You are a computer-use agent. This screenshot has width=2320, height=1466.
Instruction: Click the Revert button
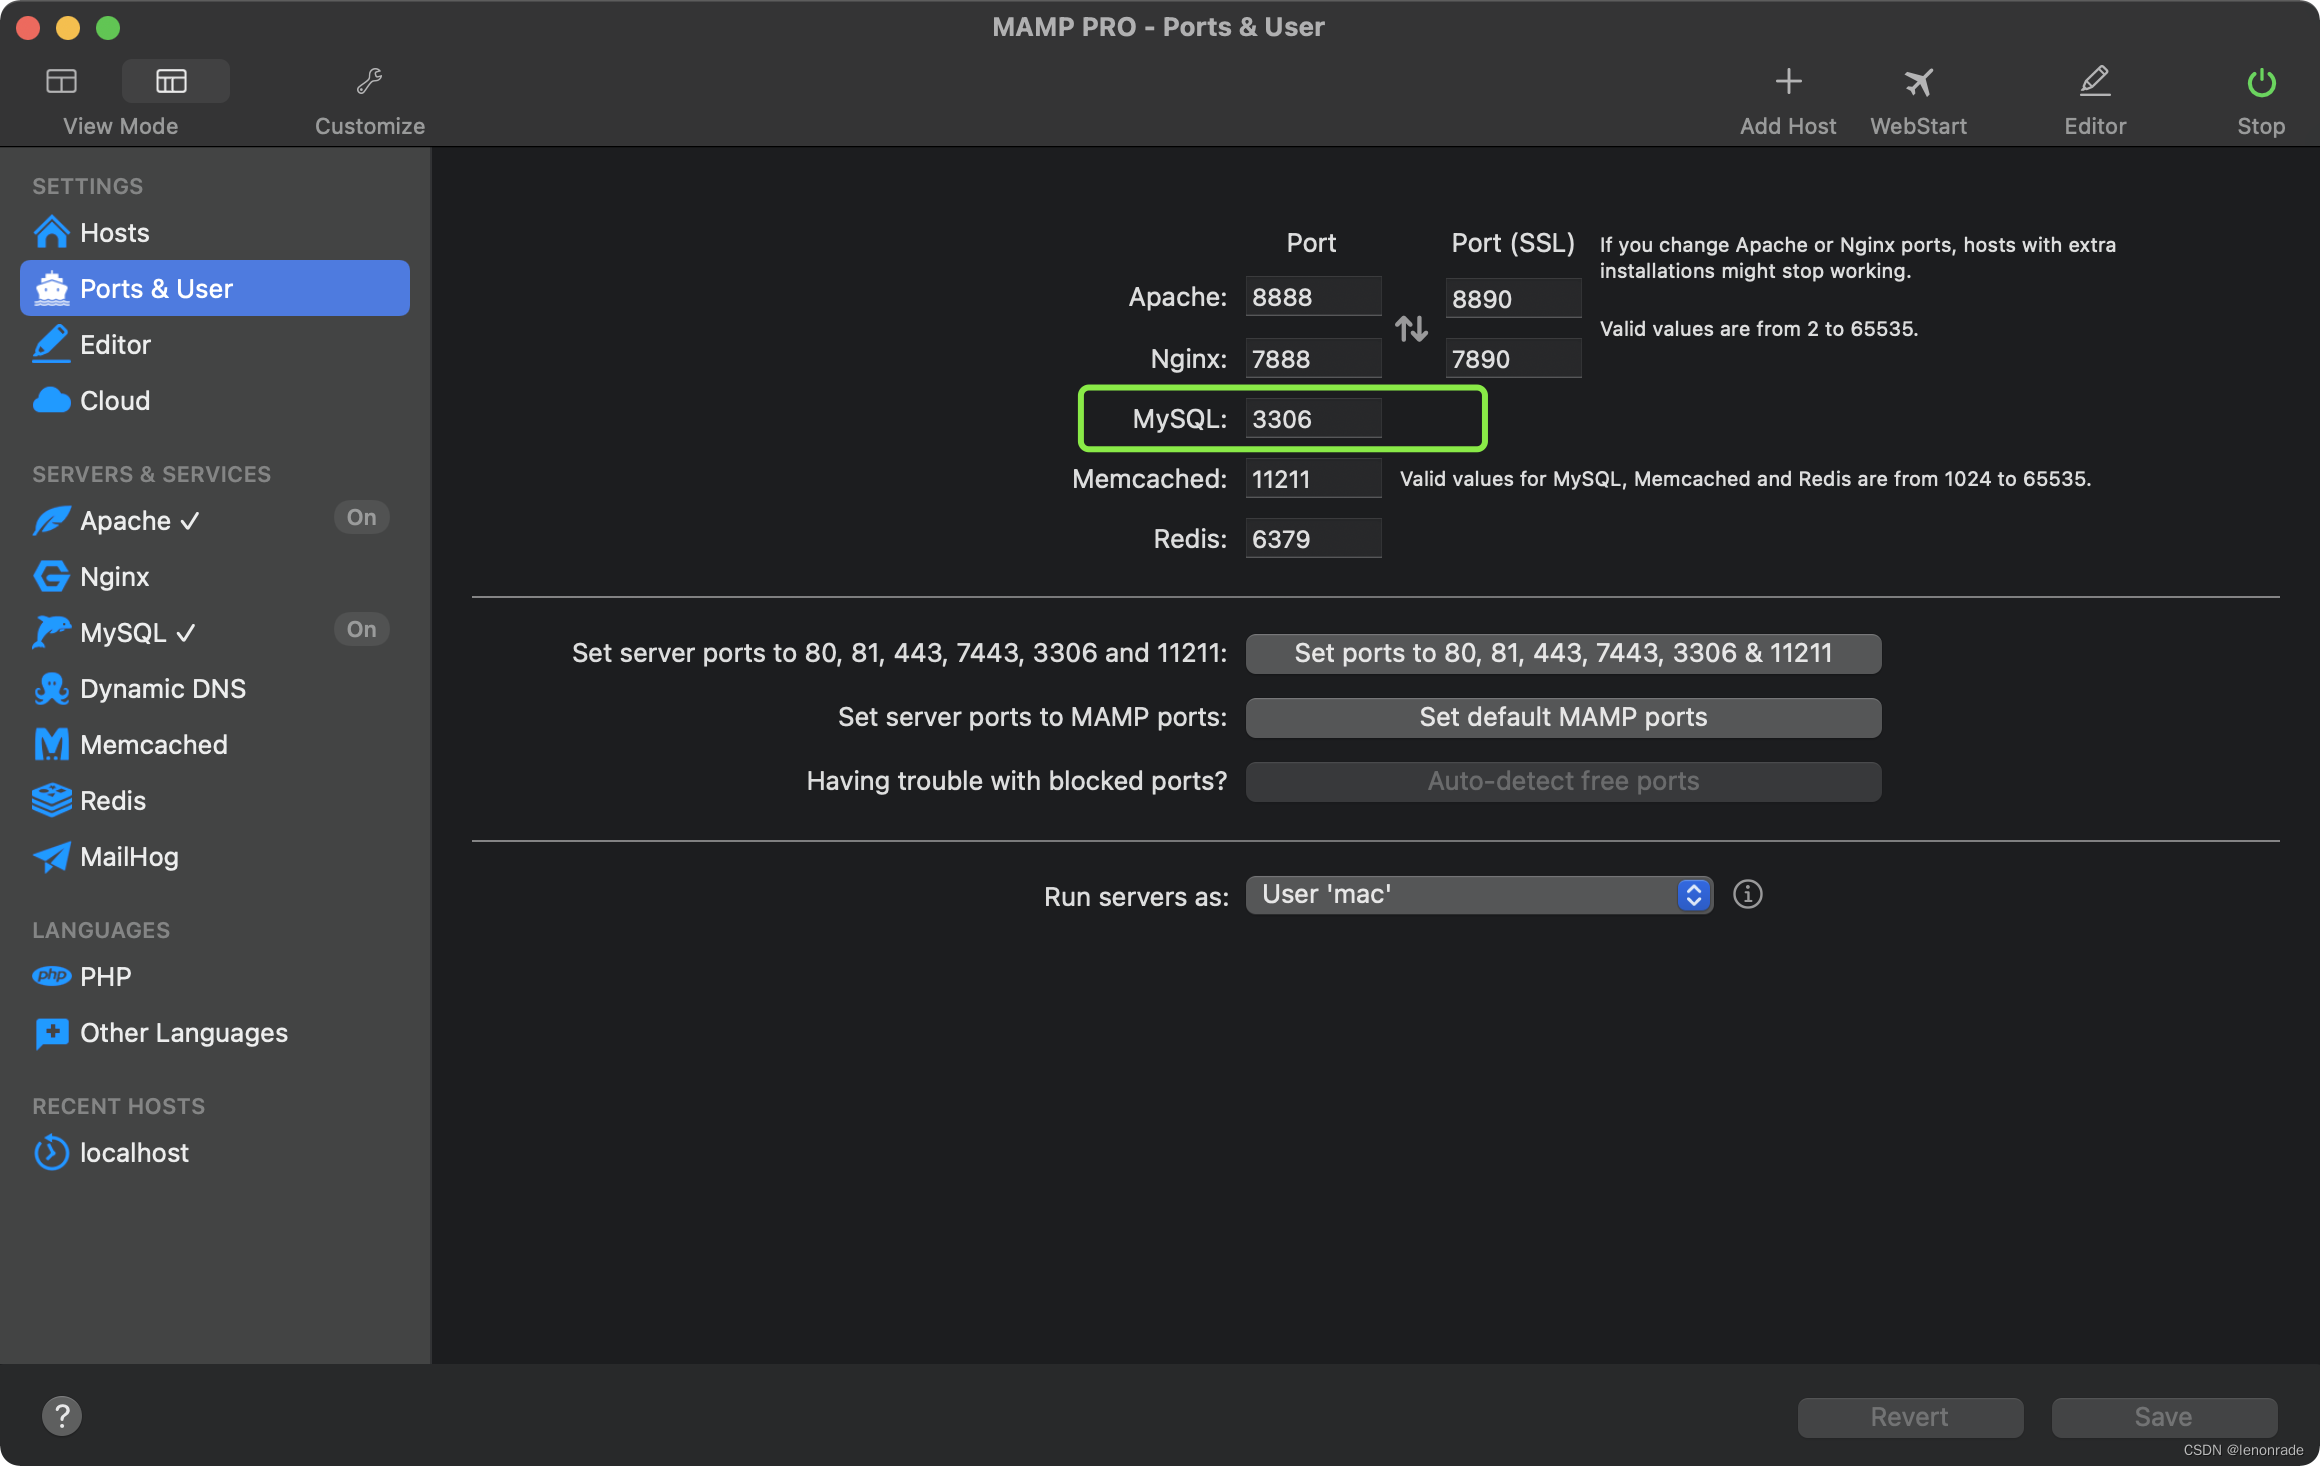[1910, 1417]
